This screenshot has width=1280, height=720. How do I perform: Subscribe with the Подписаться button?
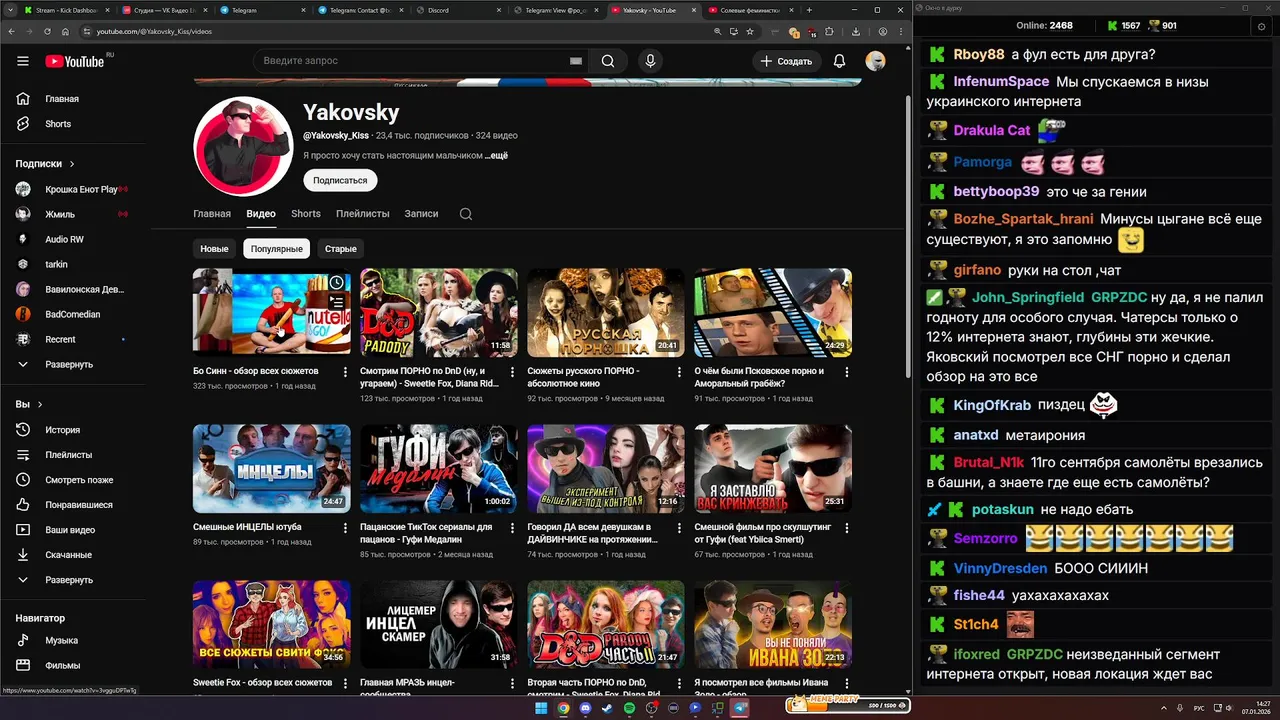click(340, 180)
